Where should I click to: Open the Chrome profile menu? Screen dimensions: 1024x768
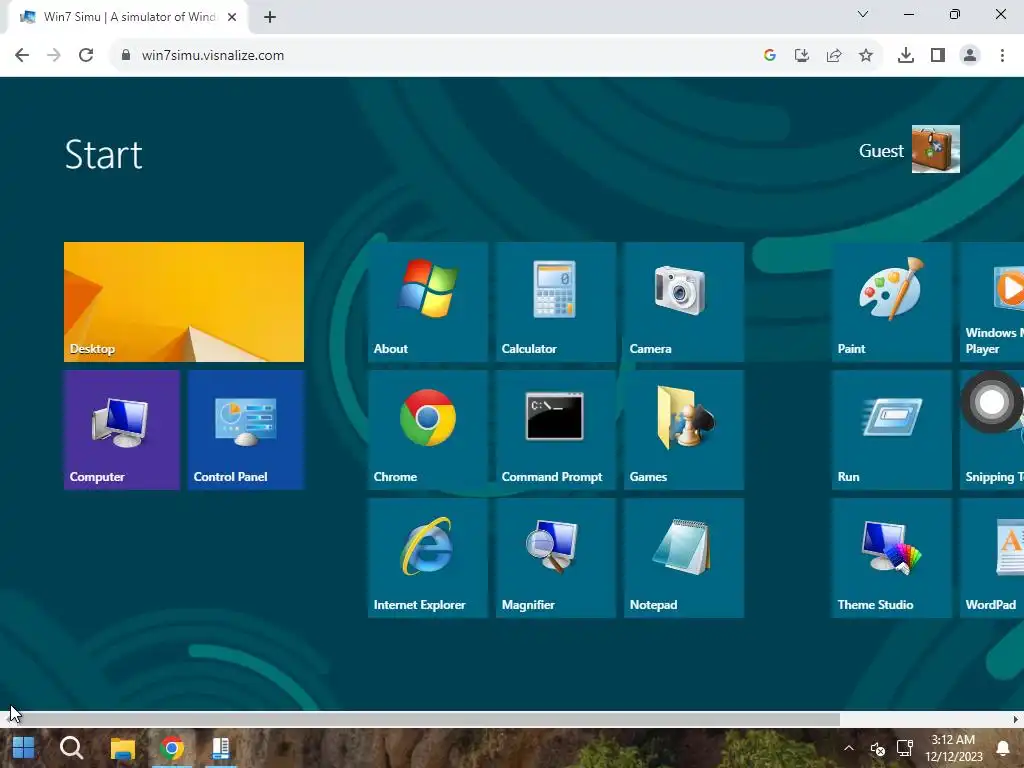coord(970,55)
